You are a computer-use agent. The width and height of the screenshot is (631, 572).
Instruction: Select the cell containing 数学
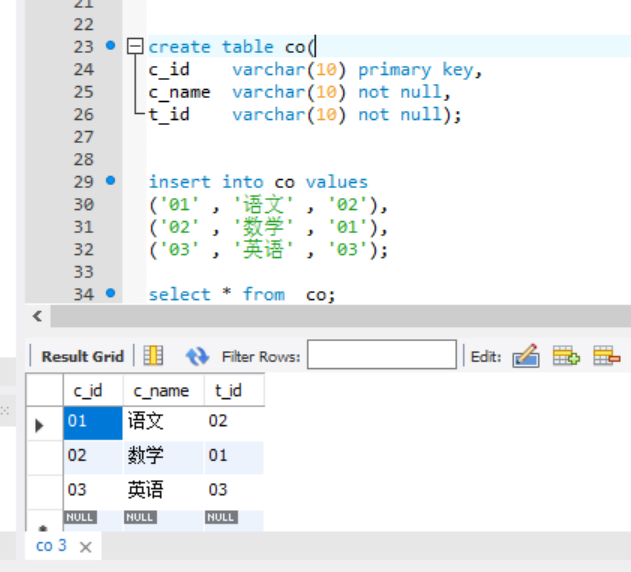(x=163, y=457)
